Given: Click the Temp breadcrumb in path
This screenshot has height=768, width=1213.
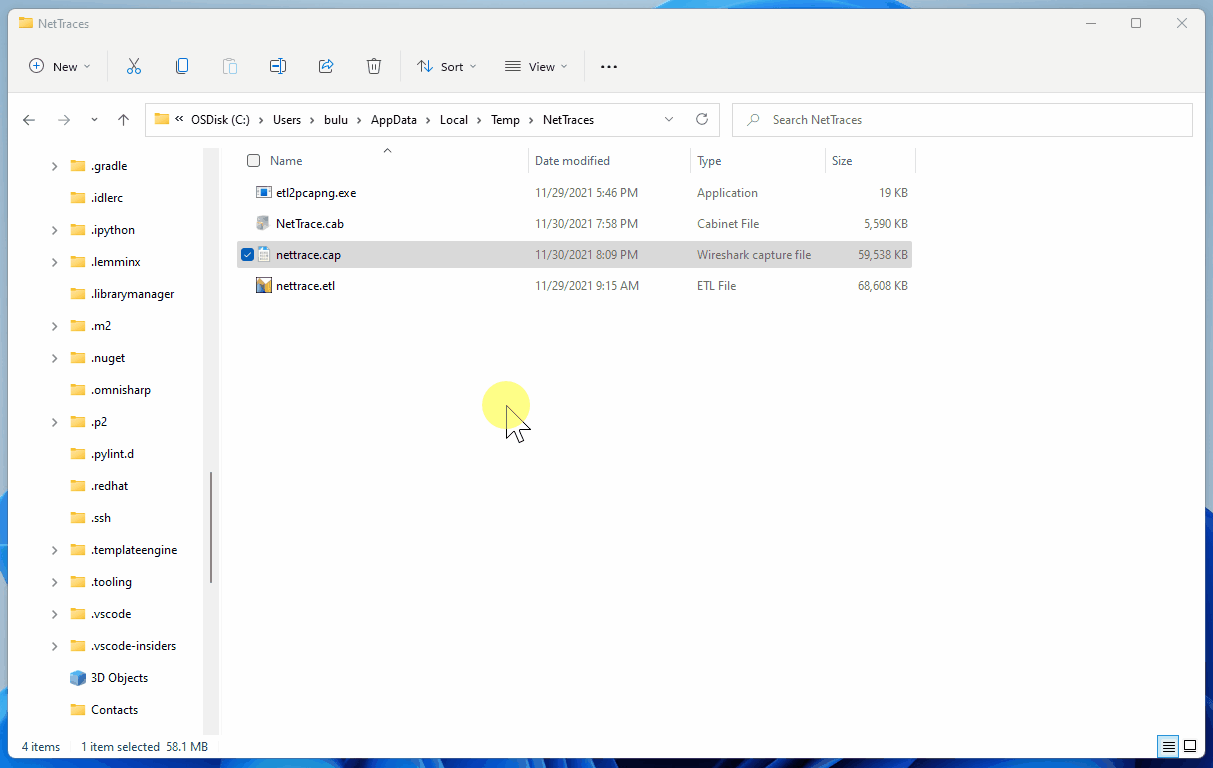Looking at the screenshot, I should coord(505,120).
